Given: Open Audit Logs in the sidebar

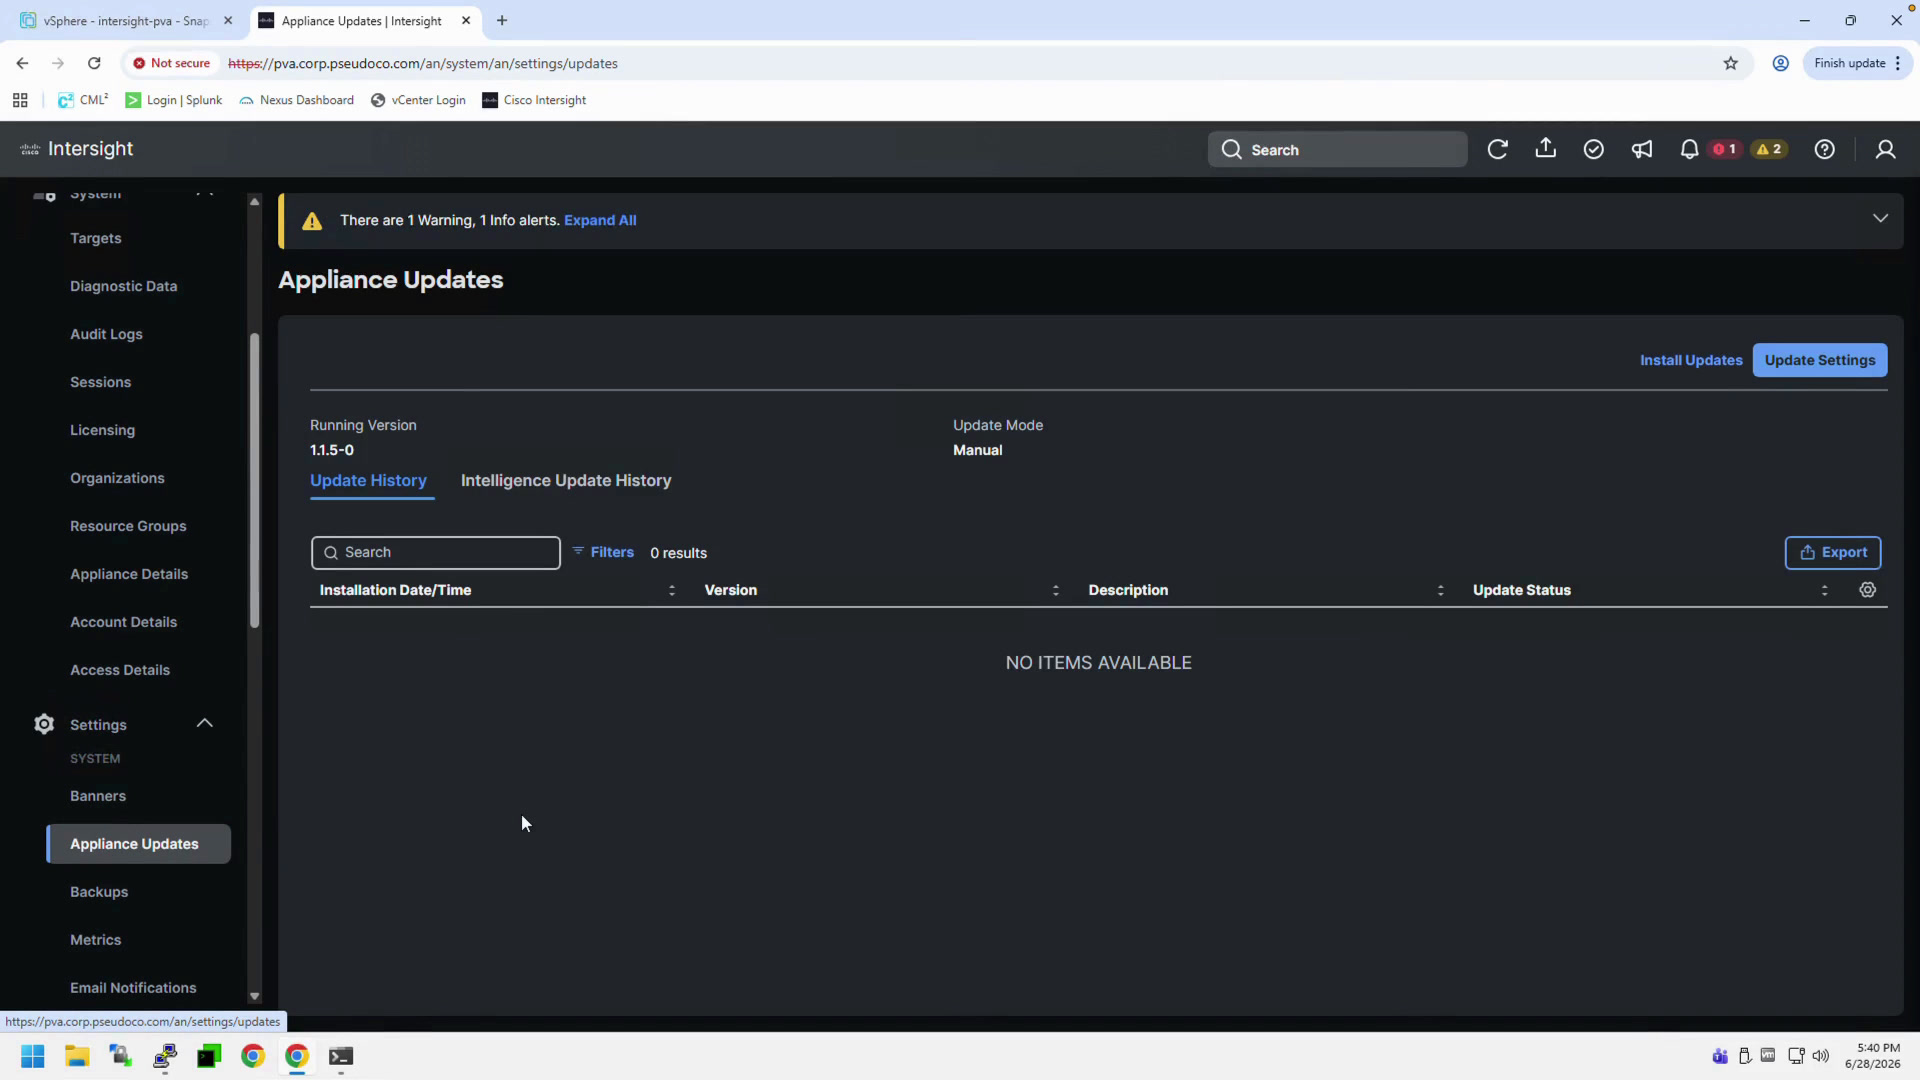Looking at the screenshot, I should [x=106, y=334].
